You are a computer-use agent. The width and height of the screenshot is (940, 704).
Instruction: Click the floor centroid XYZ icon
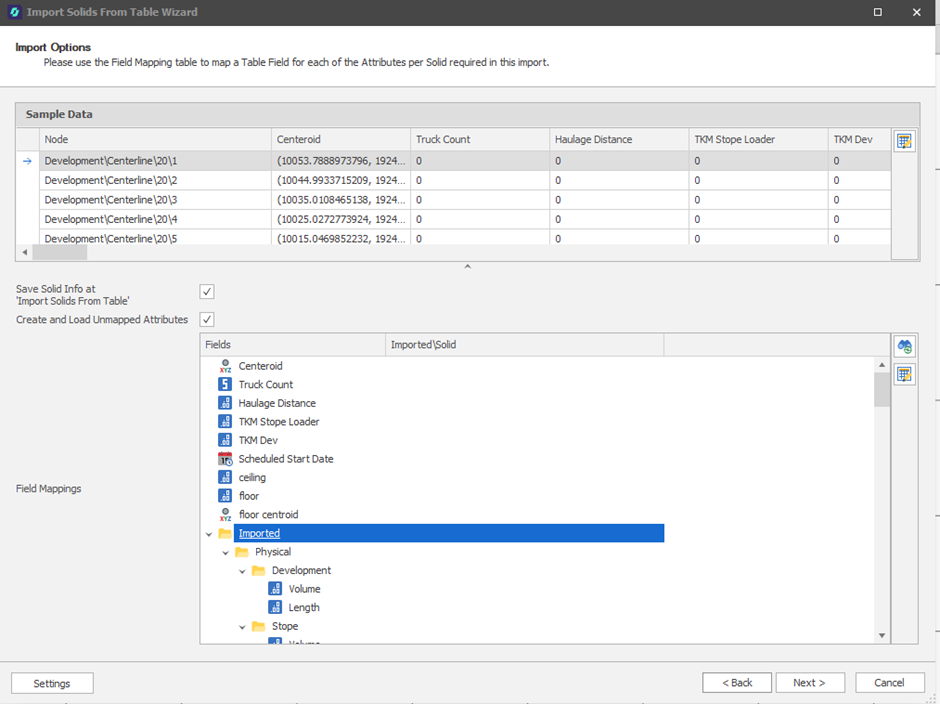click(x=225, y=515)
